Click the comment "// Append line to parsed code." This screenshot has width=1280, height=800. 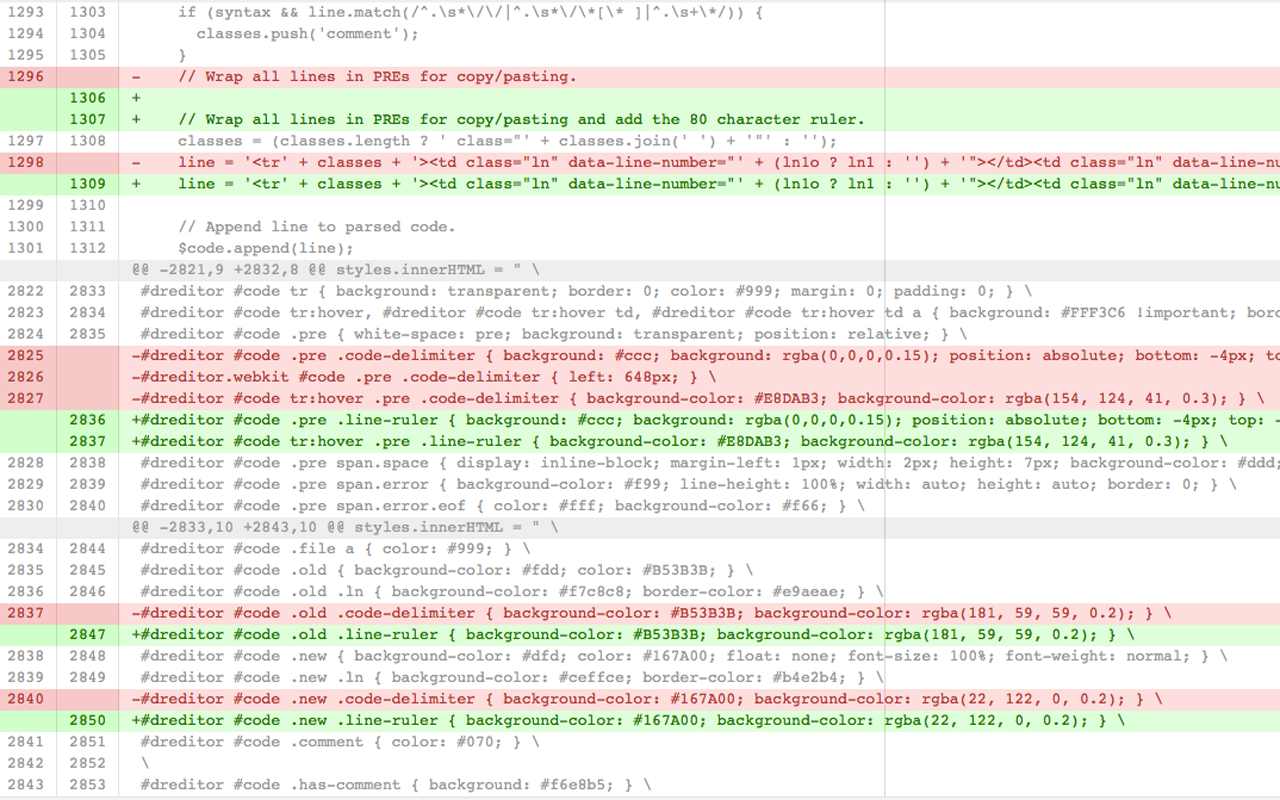(x=316, y=226)
